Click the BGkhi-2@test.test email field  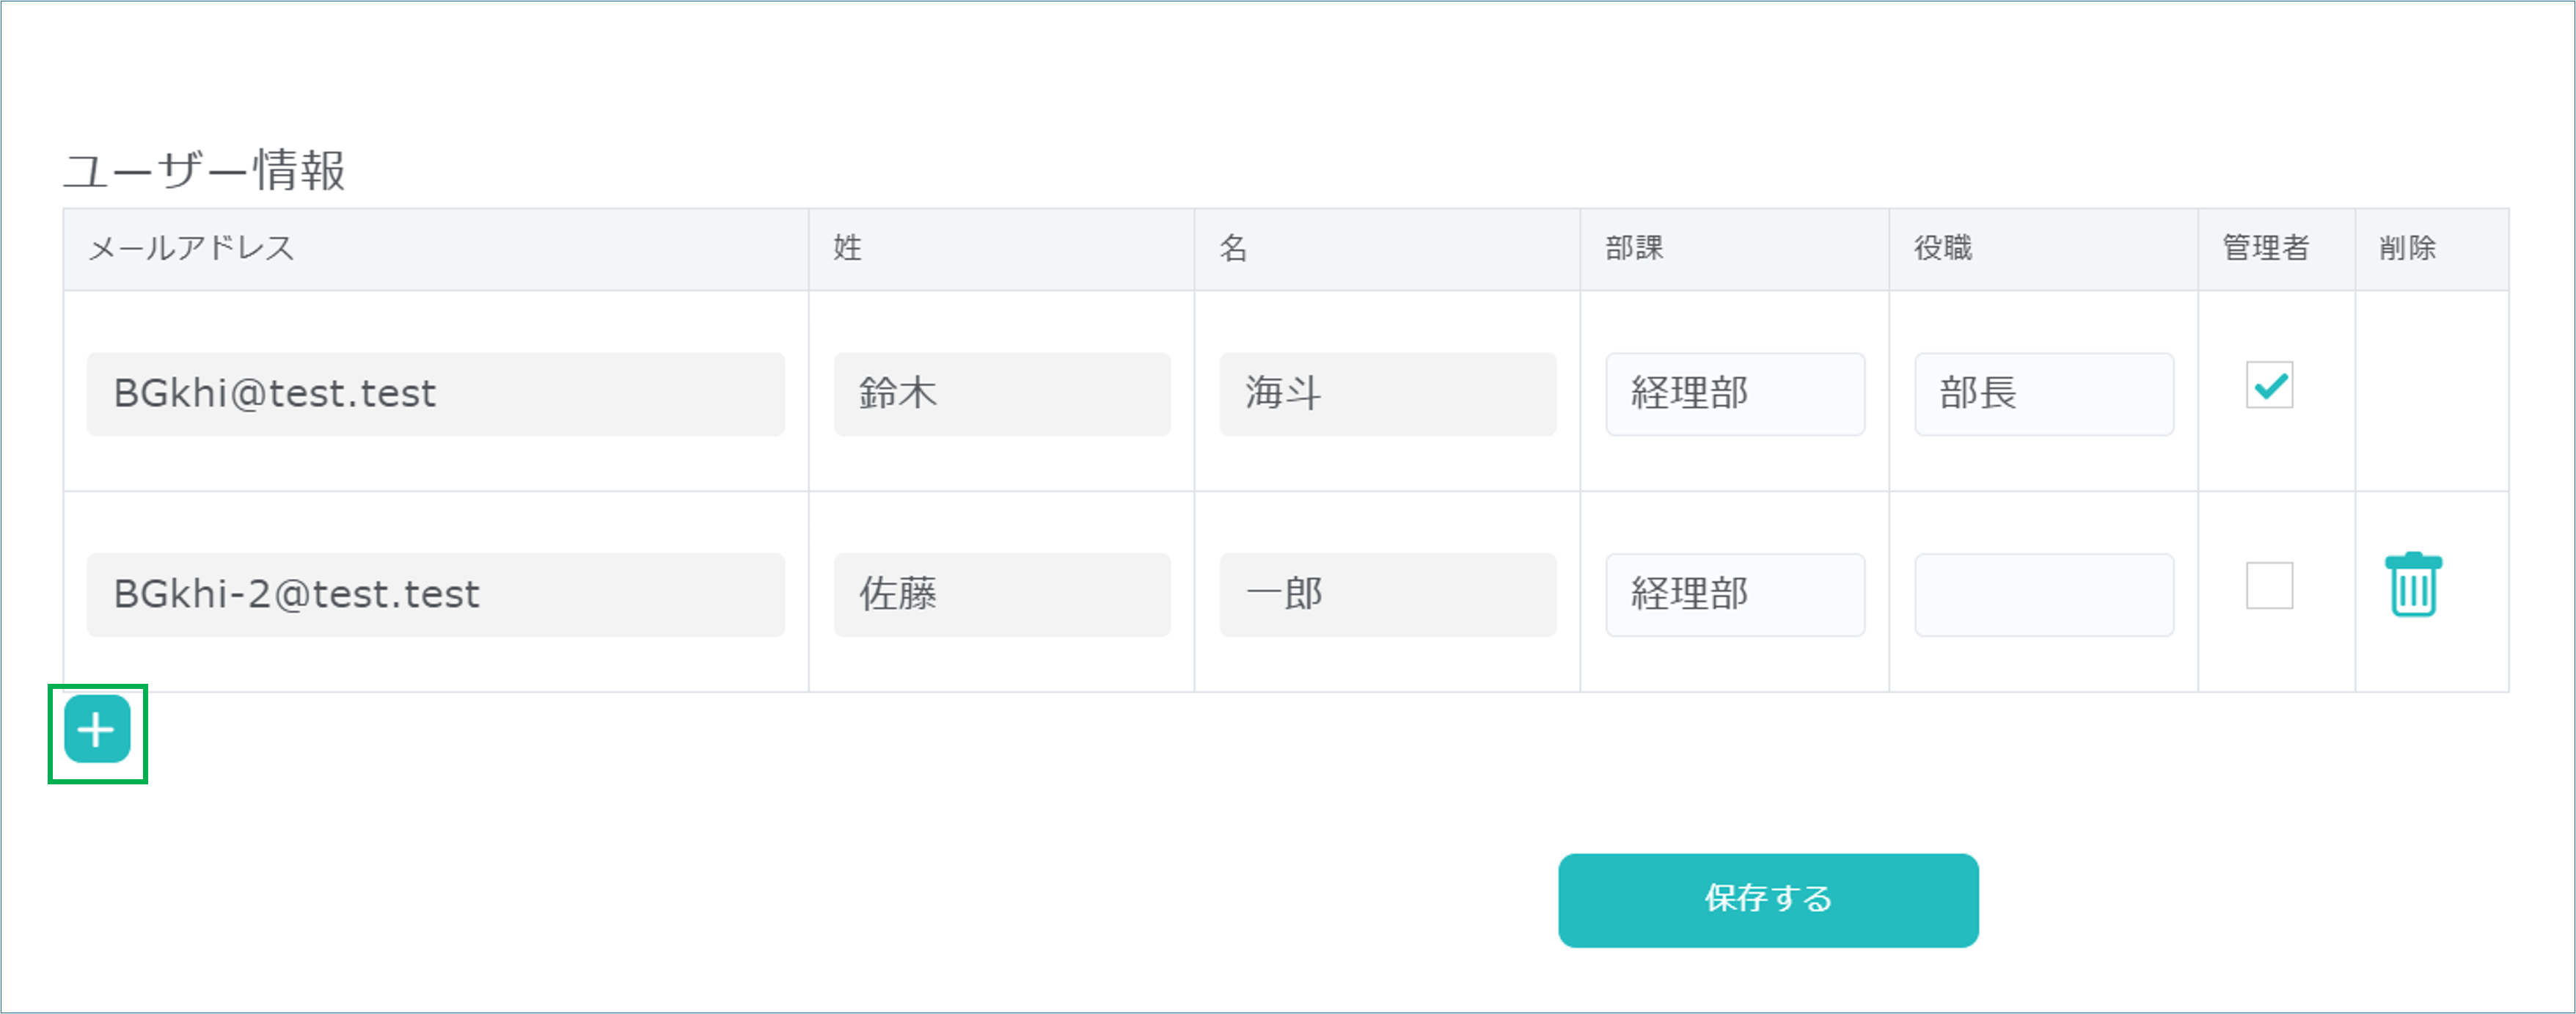click(435, 595)
